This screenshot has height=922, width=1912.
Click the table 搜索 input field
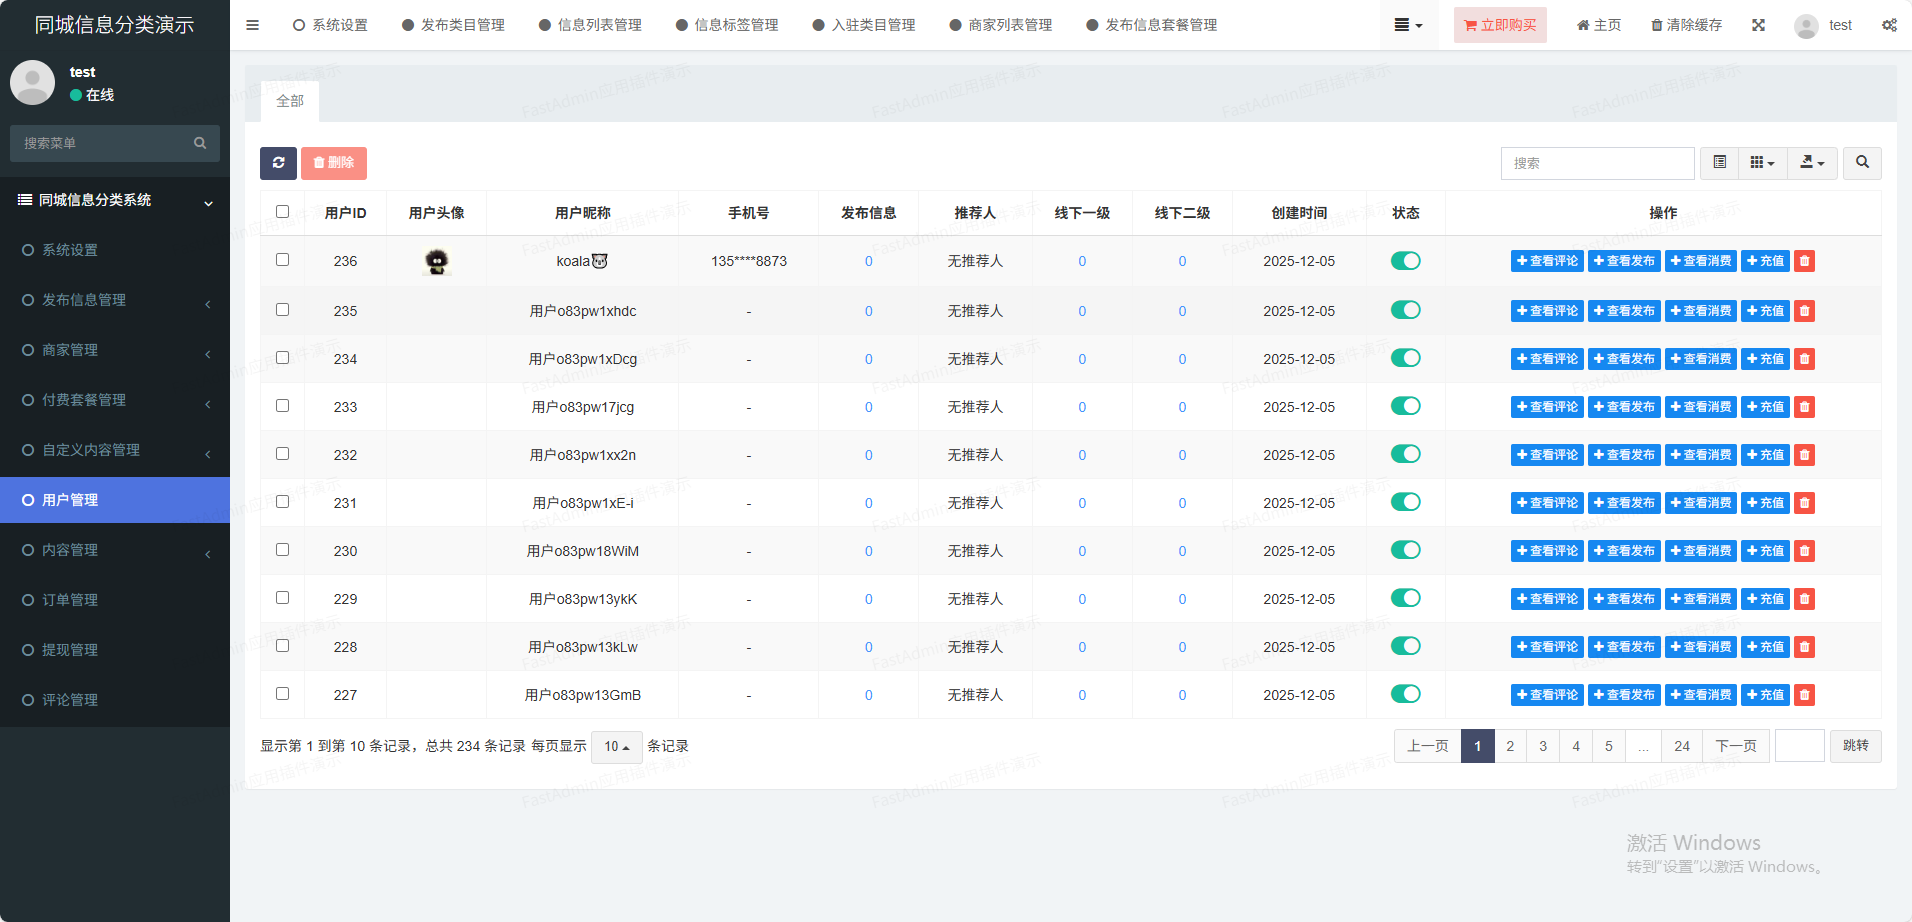click(x=1597, y=163)
